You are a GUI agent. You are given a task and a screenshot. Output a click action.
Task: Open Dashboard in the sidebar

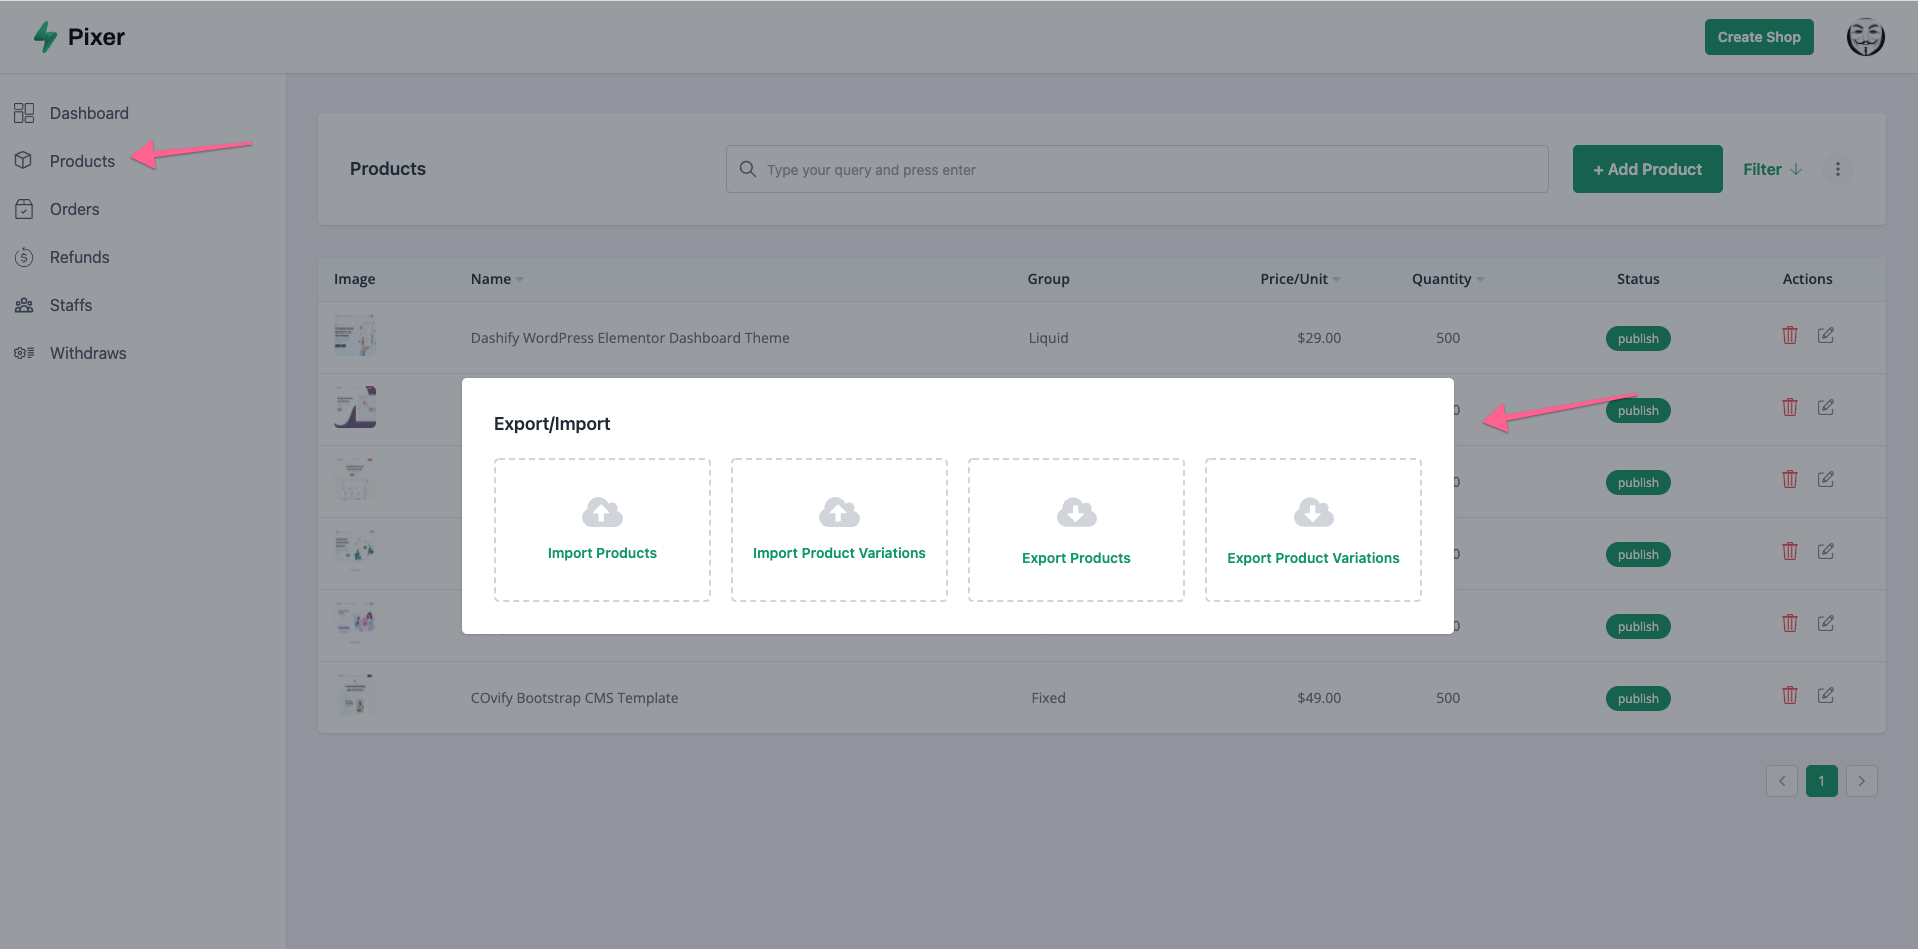(x=89, y=113)
